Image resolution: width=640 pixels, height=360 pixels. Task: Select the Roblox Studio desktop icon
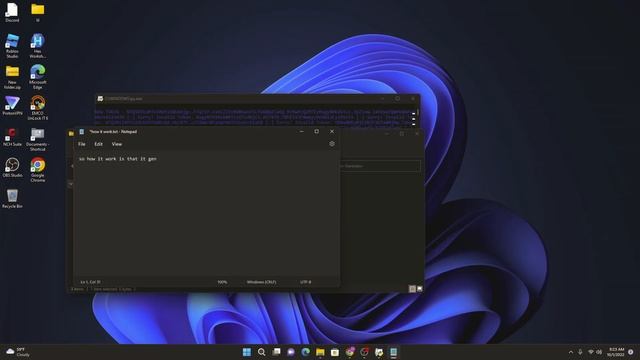pyautogui.click(x=12, y=45)
